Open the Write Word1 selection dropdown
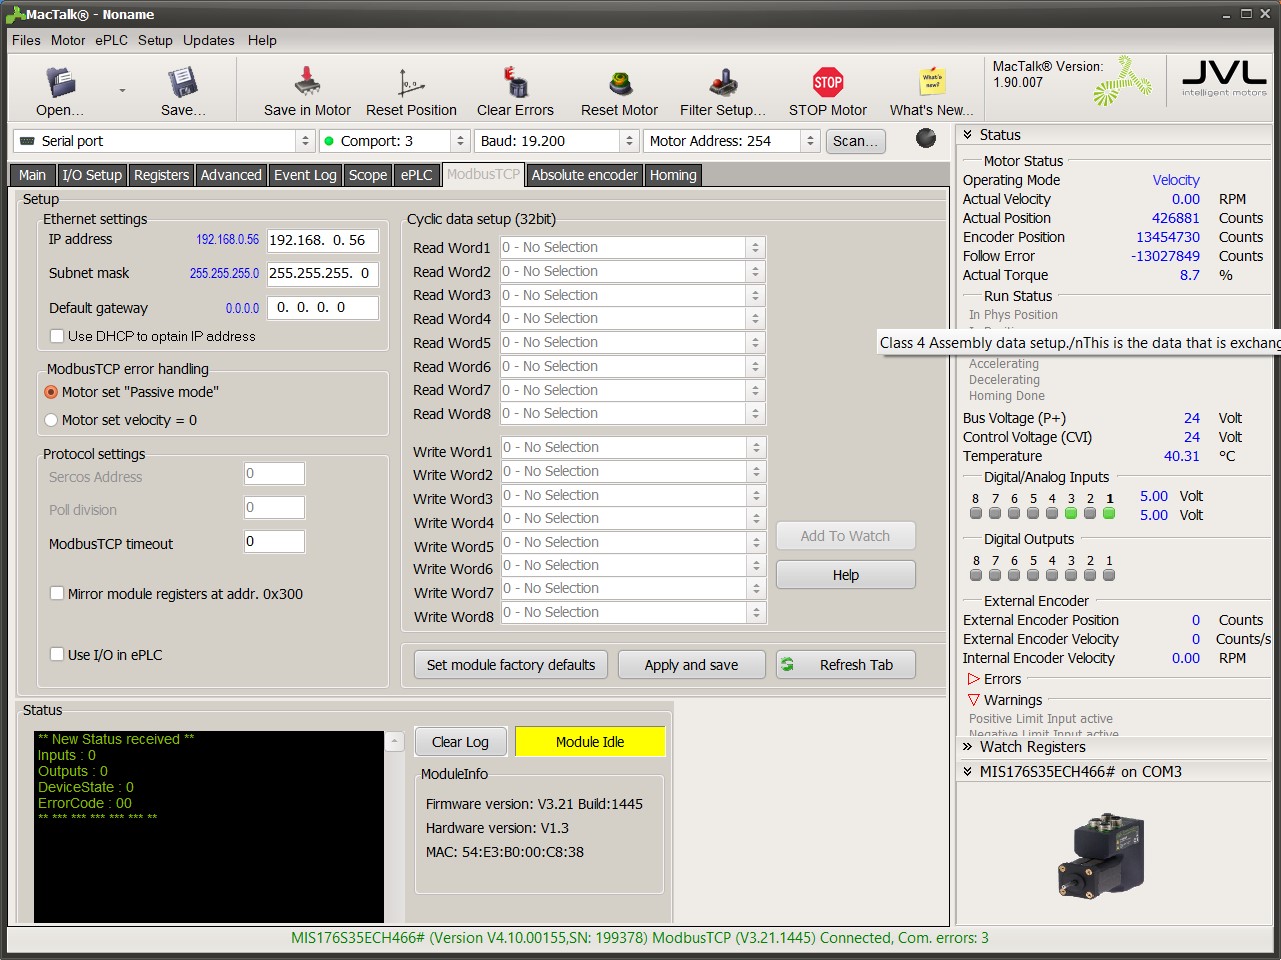 tap(756, 447)
